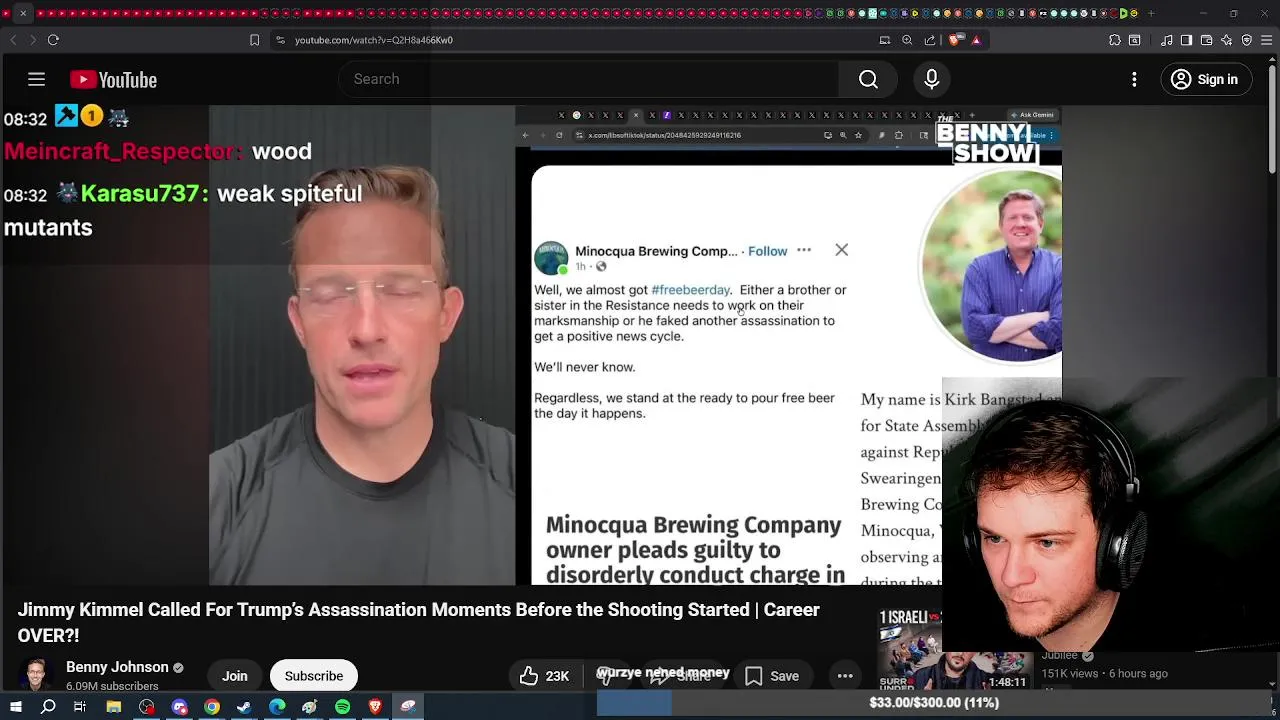Go to YouTube home via logo
Viewport: 1280px width, 720px height.
pyautogui.click(x=113, y=80)
